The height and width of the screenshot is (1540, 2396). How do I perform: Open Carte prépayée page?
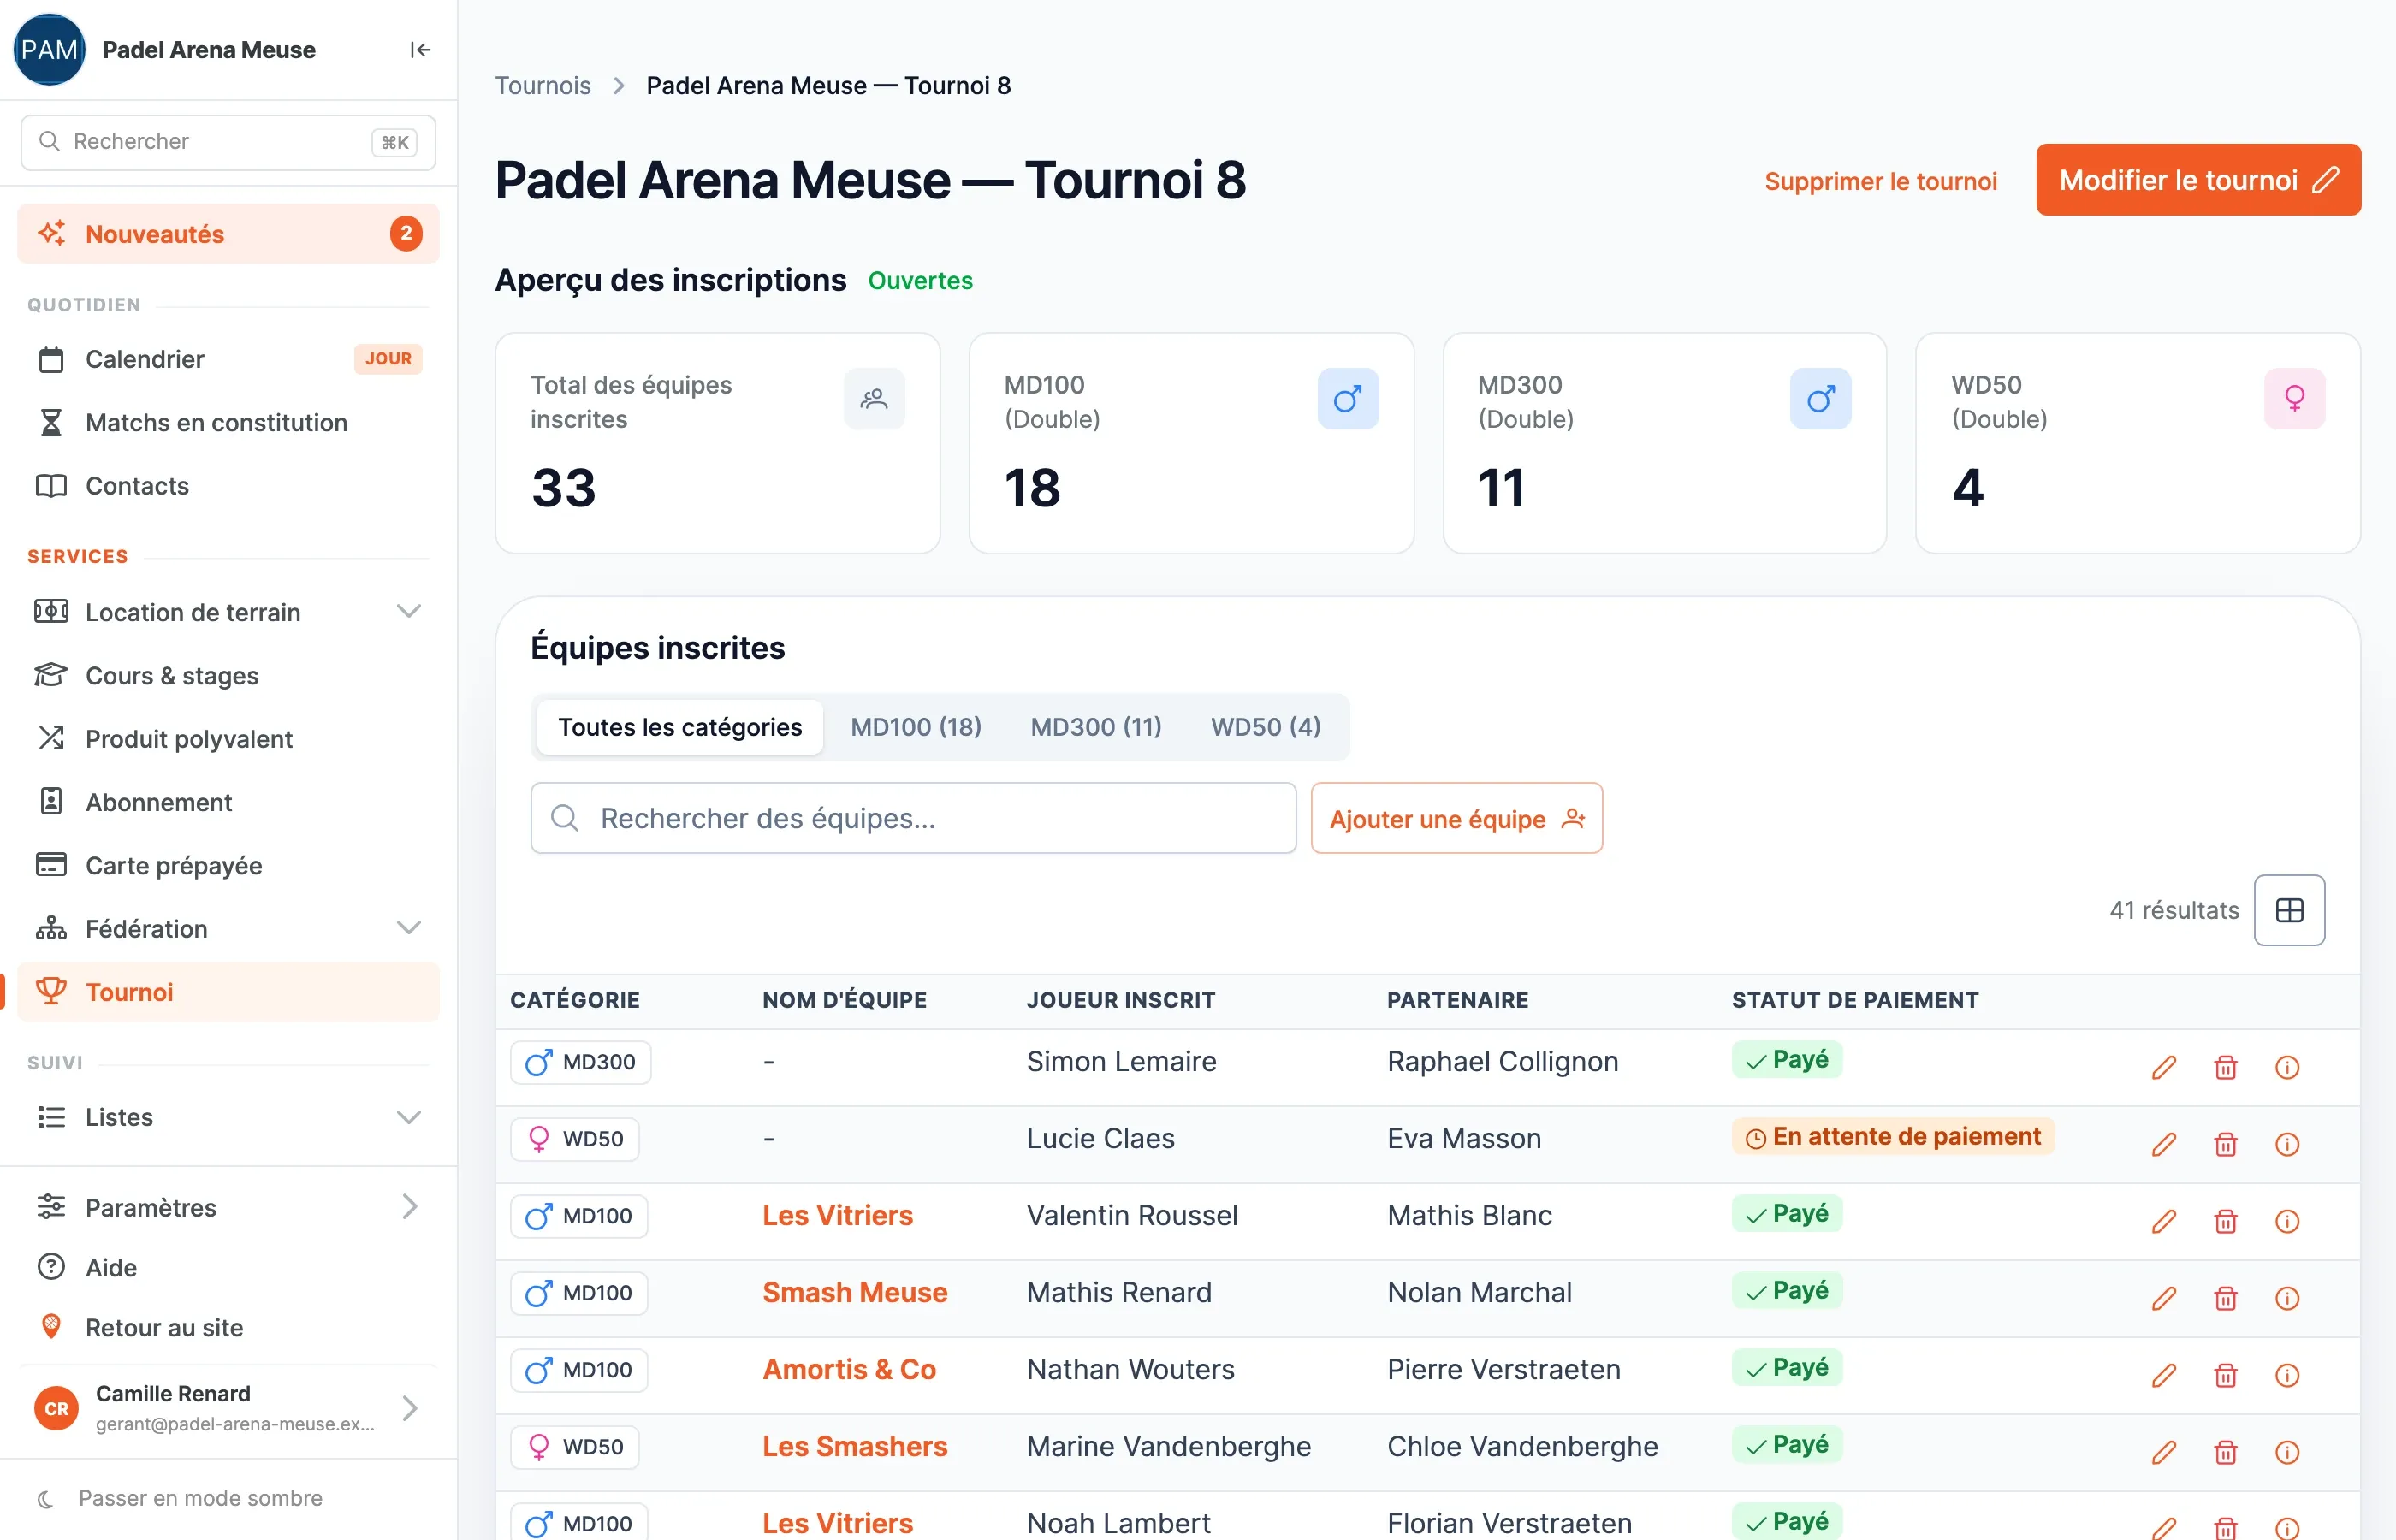(228, 865)
